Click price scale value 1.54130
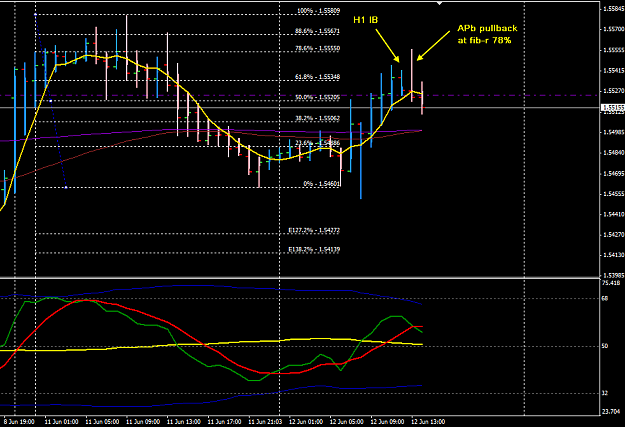This screenshot has height=427, width=625. tap(613, 255)
